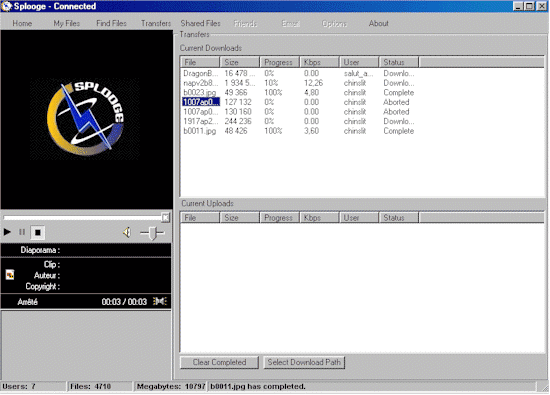Click the play button in media player
The height and width of the screenshot is (395, 550).
point(7,232)
